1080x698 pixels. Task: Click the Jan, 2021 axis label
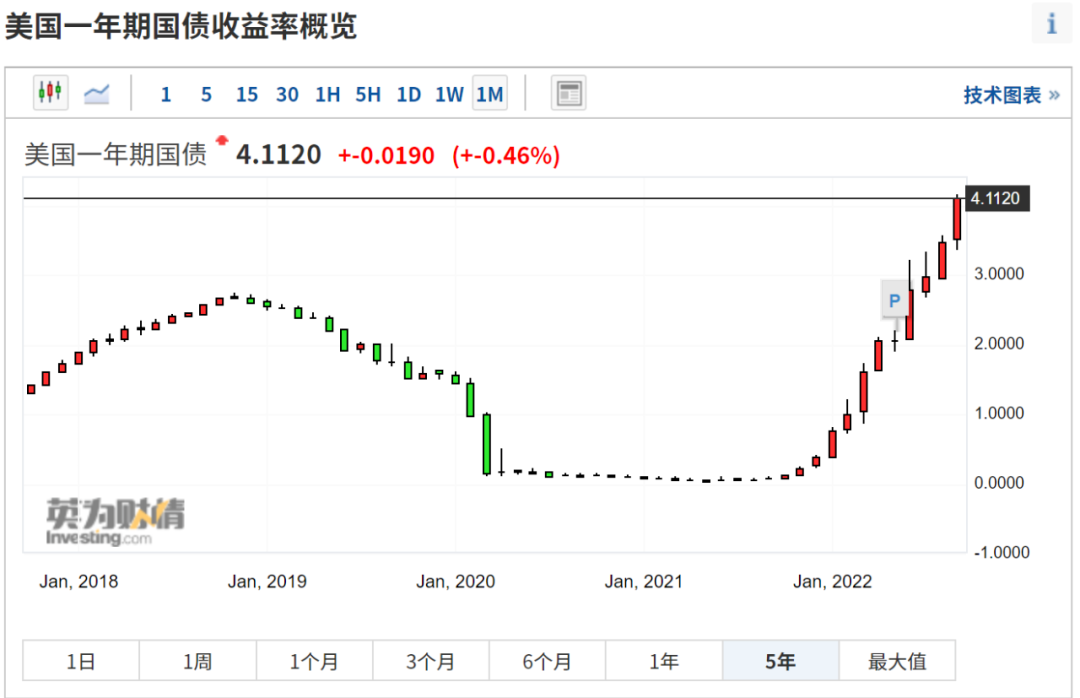click(644, 582)
